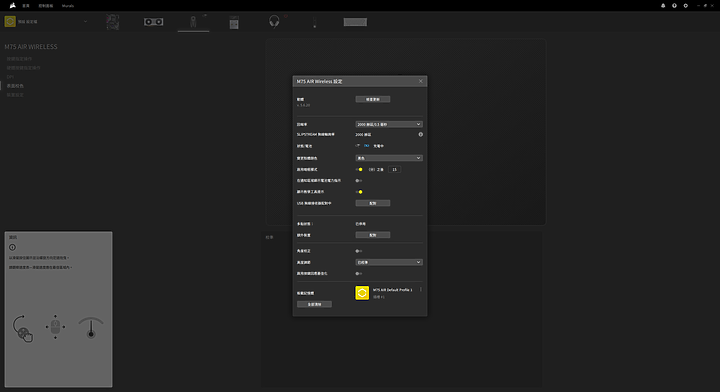This screenshot has width=720, height=392.
Task: Click the M75 AIR Default Profile 1 name
Action: pyautogui.click(x=393, y=290)
